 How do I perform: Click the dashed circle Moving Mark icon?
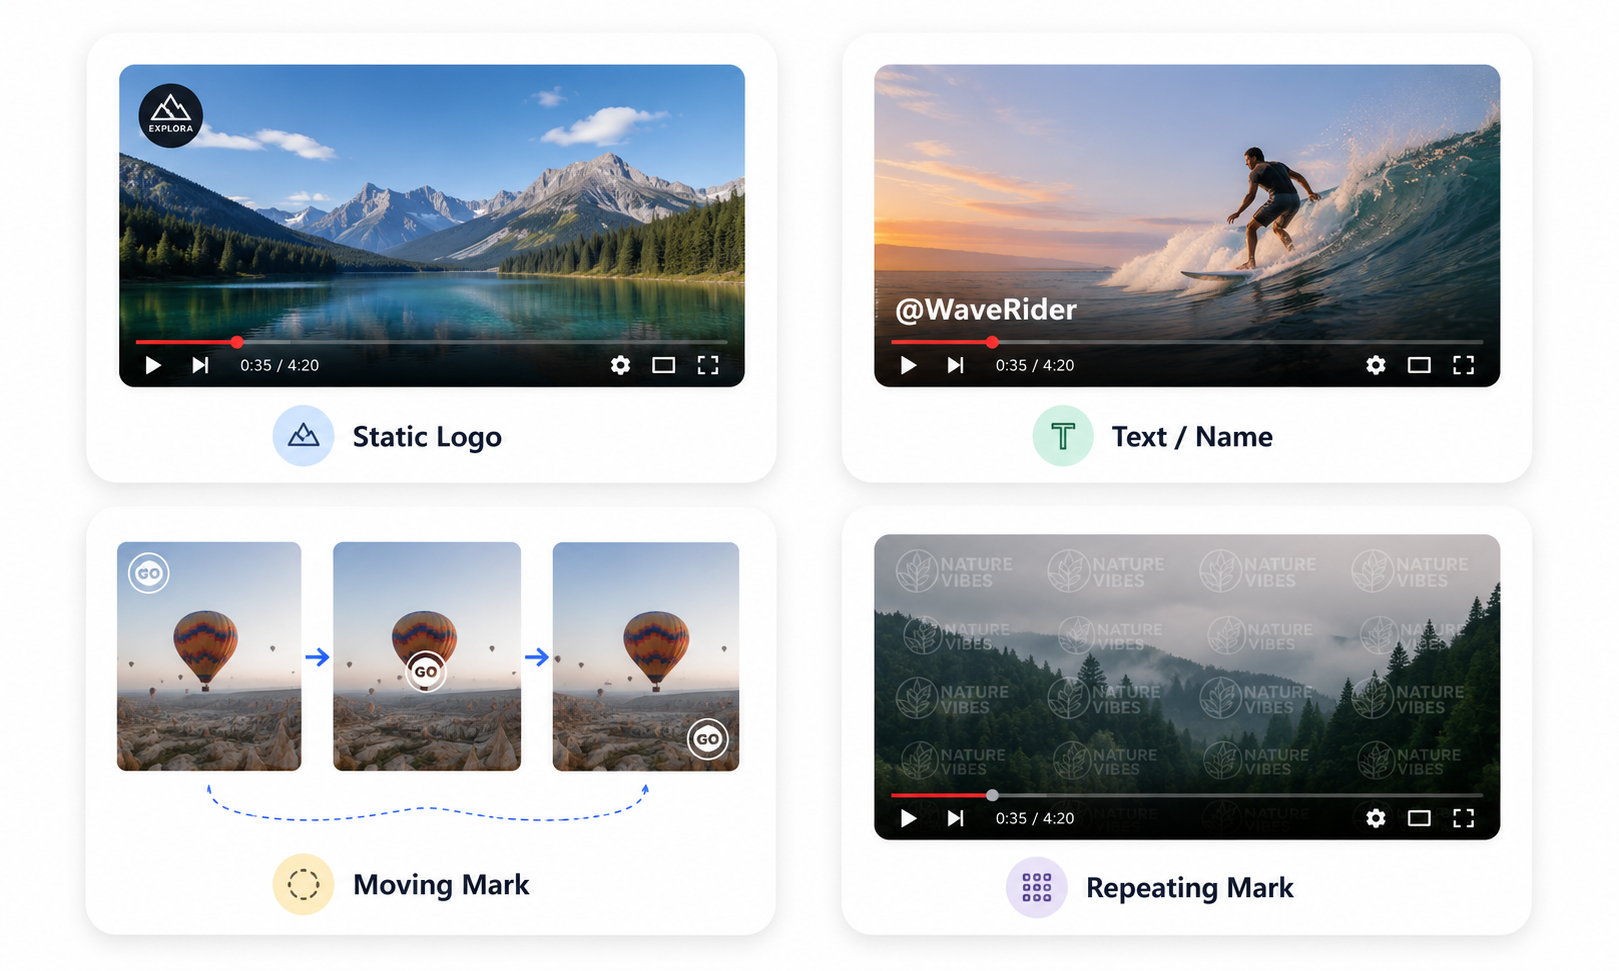(303, 884)
